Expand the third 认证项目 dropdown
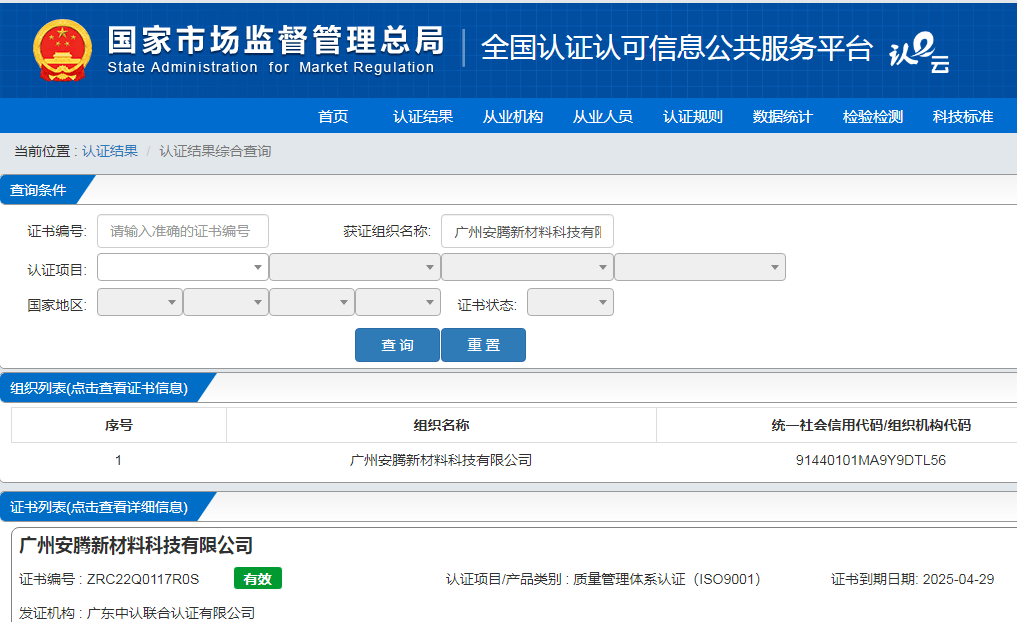The width and height of the screenshot is (1017, 622). pyautogui.click(x=527, y=267)
